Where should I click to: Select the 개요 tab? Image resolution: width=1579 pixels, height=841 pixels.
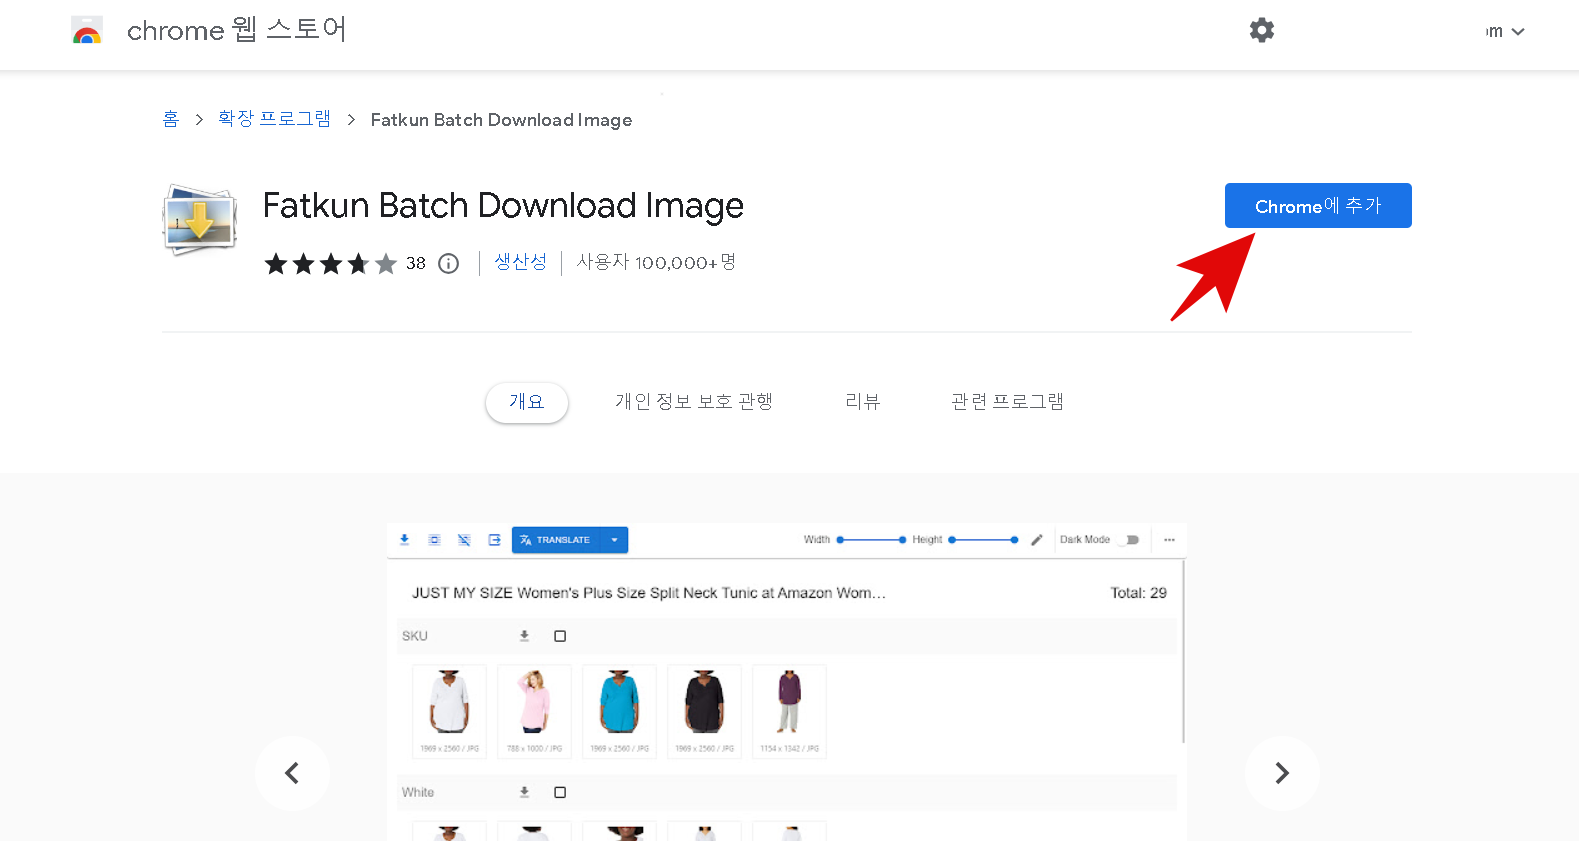click(527, 402)
